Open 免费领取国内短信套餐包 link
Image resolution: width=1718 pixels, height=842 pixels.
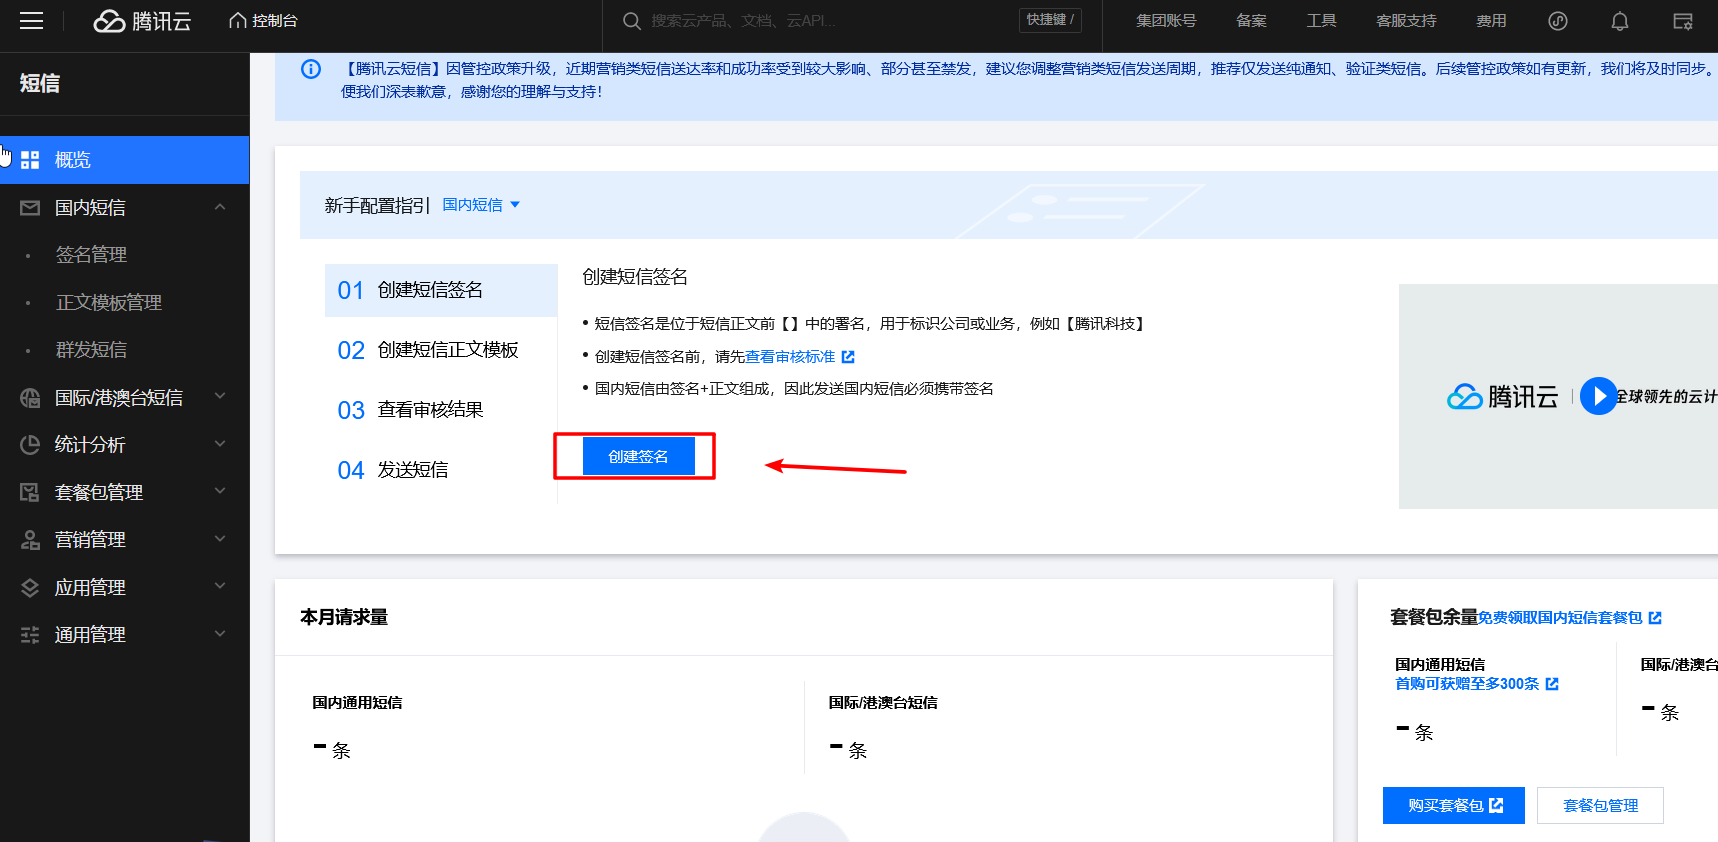(1560, 618)
